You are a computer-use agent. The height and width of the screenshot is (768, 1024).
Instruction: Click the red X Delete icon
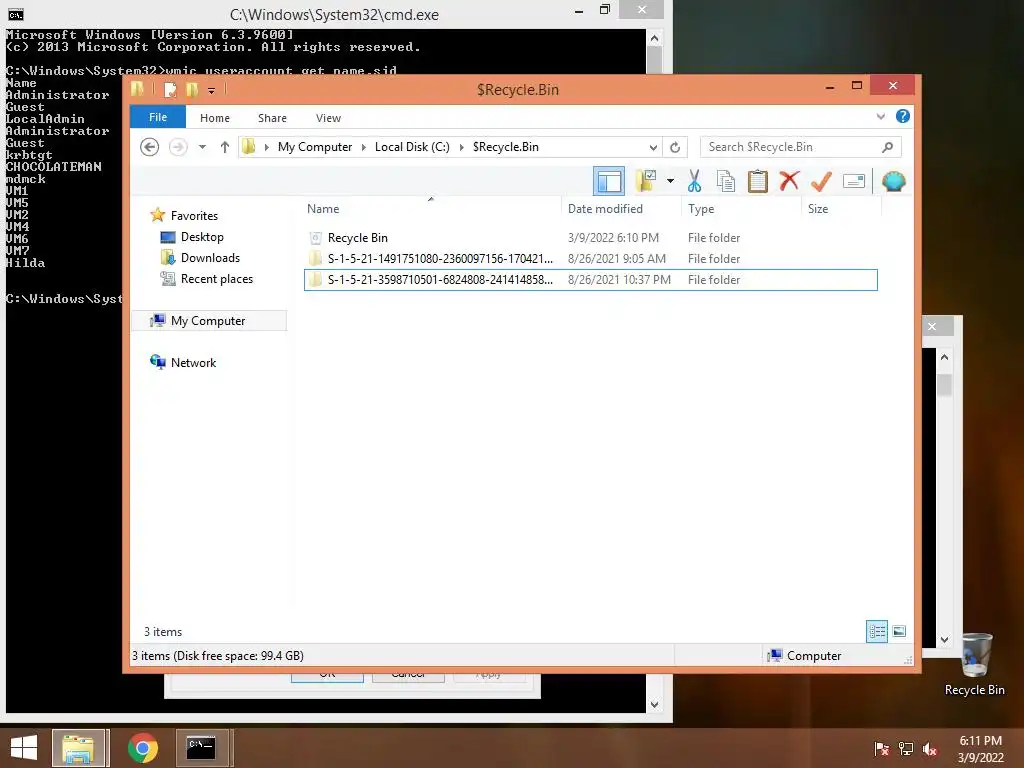tap(789, 180)
